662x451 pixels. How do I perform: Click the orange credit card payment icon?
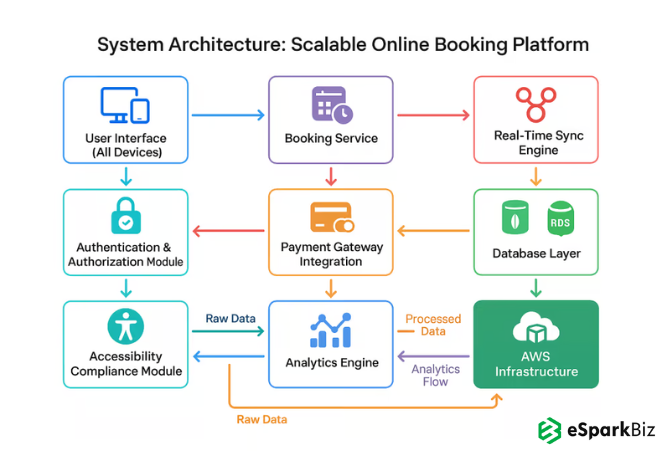(331, 216)
